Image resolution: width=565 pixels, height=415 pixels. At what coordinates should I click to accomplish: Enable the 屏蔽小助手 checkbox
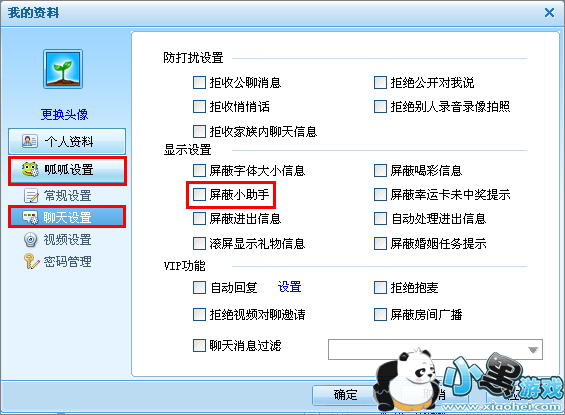(x=199, y=195)
